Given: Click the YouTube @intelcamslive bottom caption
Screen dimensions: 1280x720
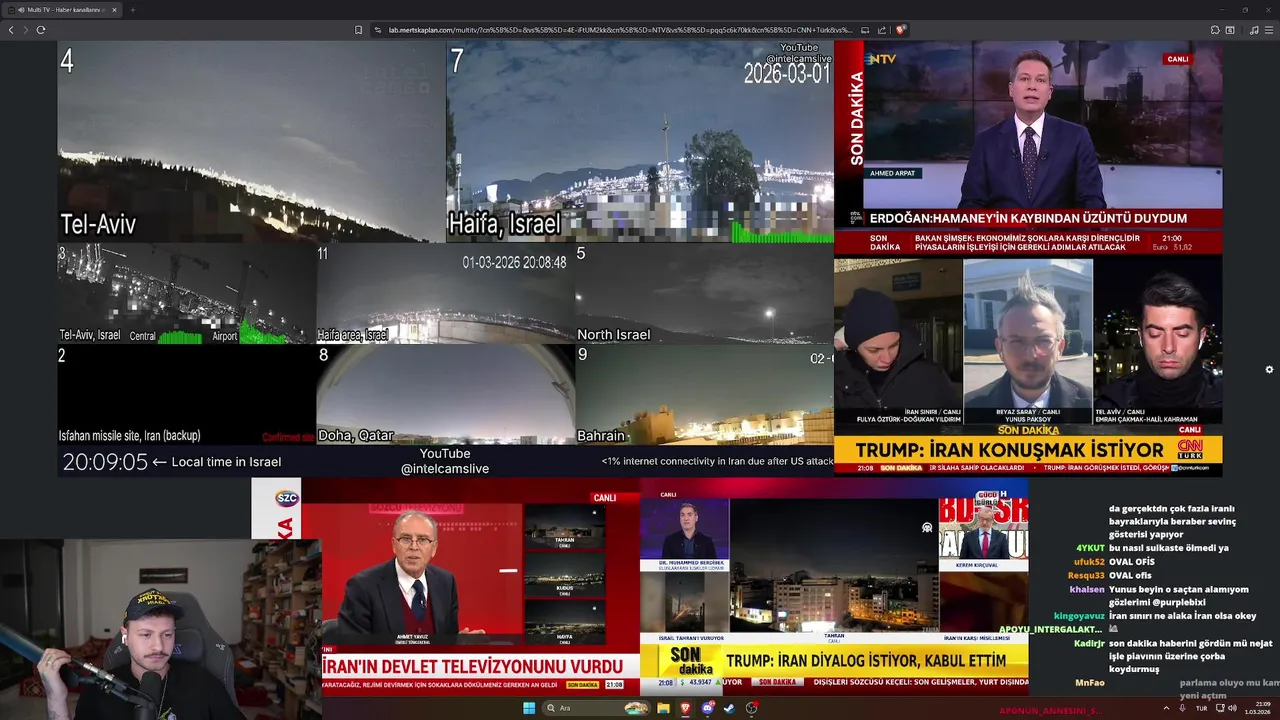Looking at the screenshot, I should [445, 461].
